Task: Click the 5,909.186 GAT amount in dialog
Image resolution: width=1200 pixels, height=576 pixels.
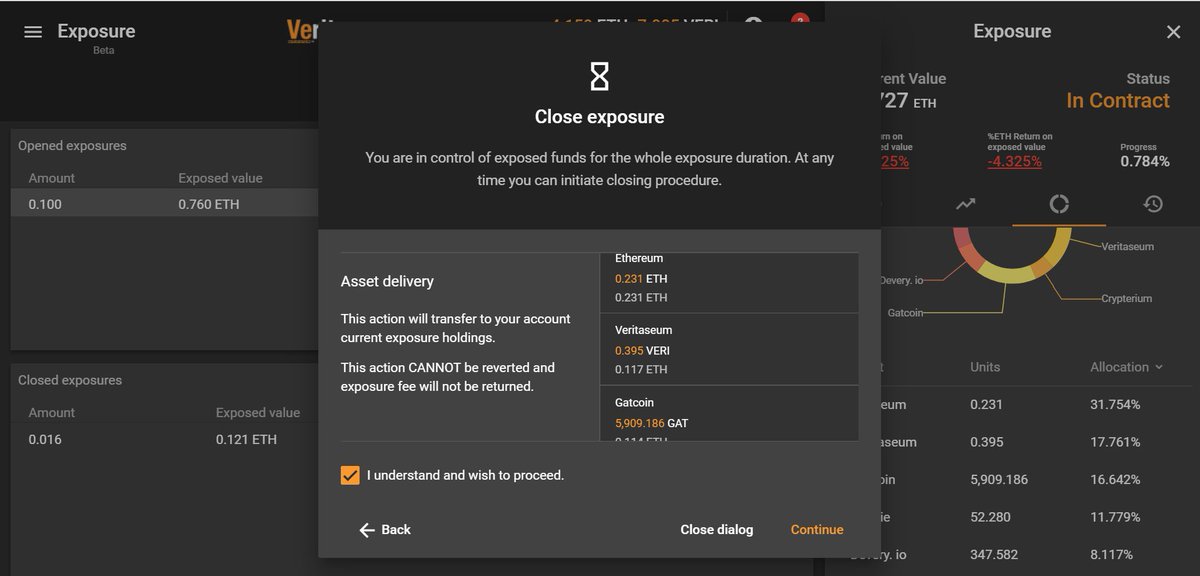Action: click(x=651, y=423)
